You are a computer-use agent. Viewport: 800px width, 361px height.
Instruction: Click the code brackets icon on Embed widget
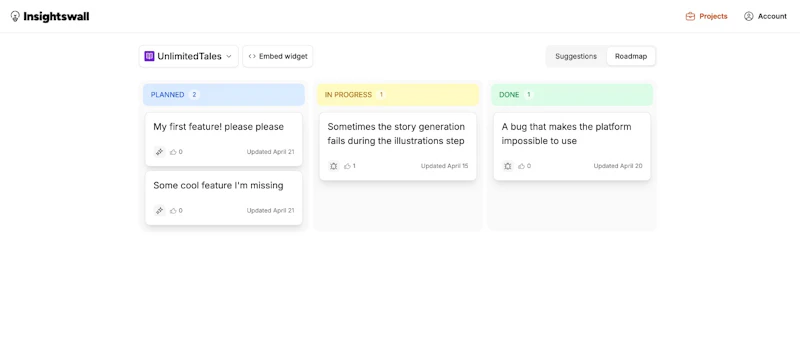[x=252, y=56]
